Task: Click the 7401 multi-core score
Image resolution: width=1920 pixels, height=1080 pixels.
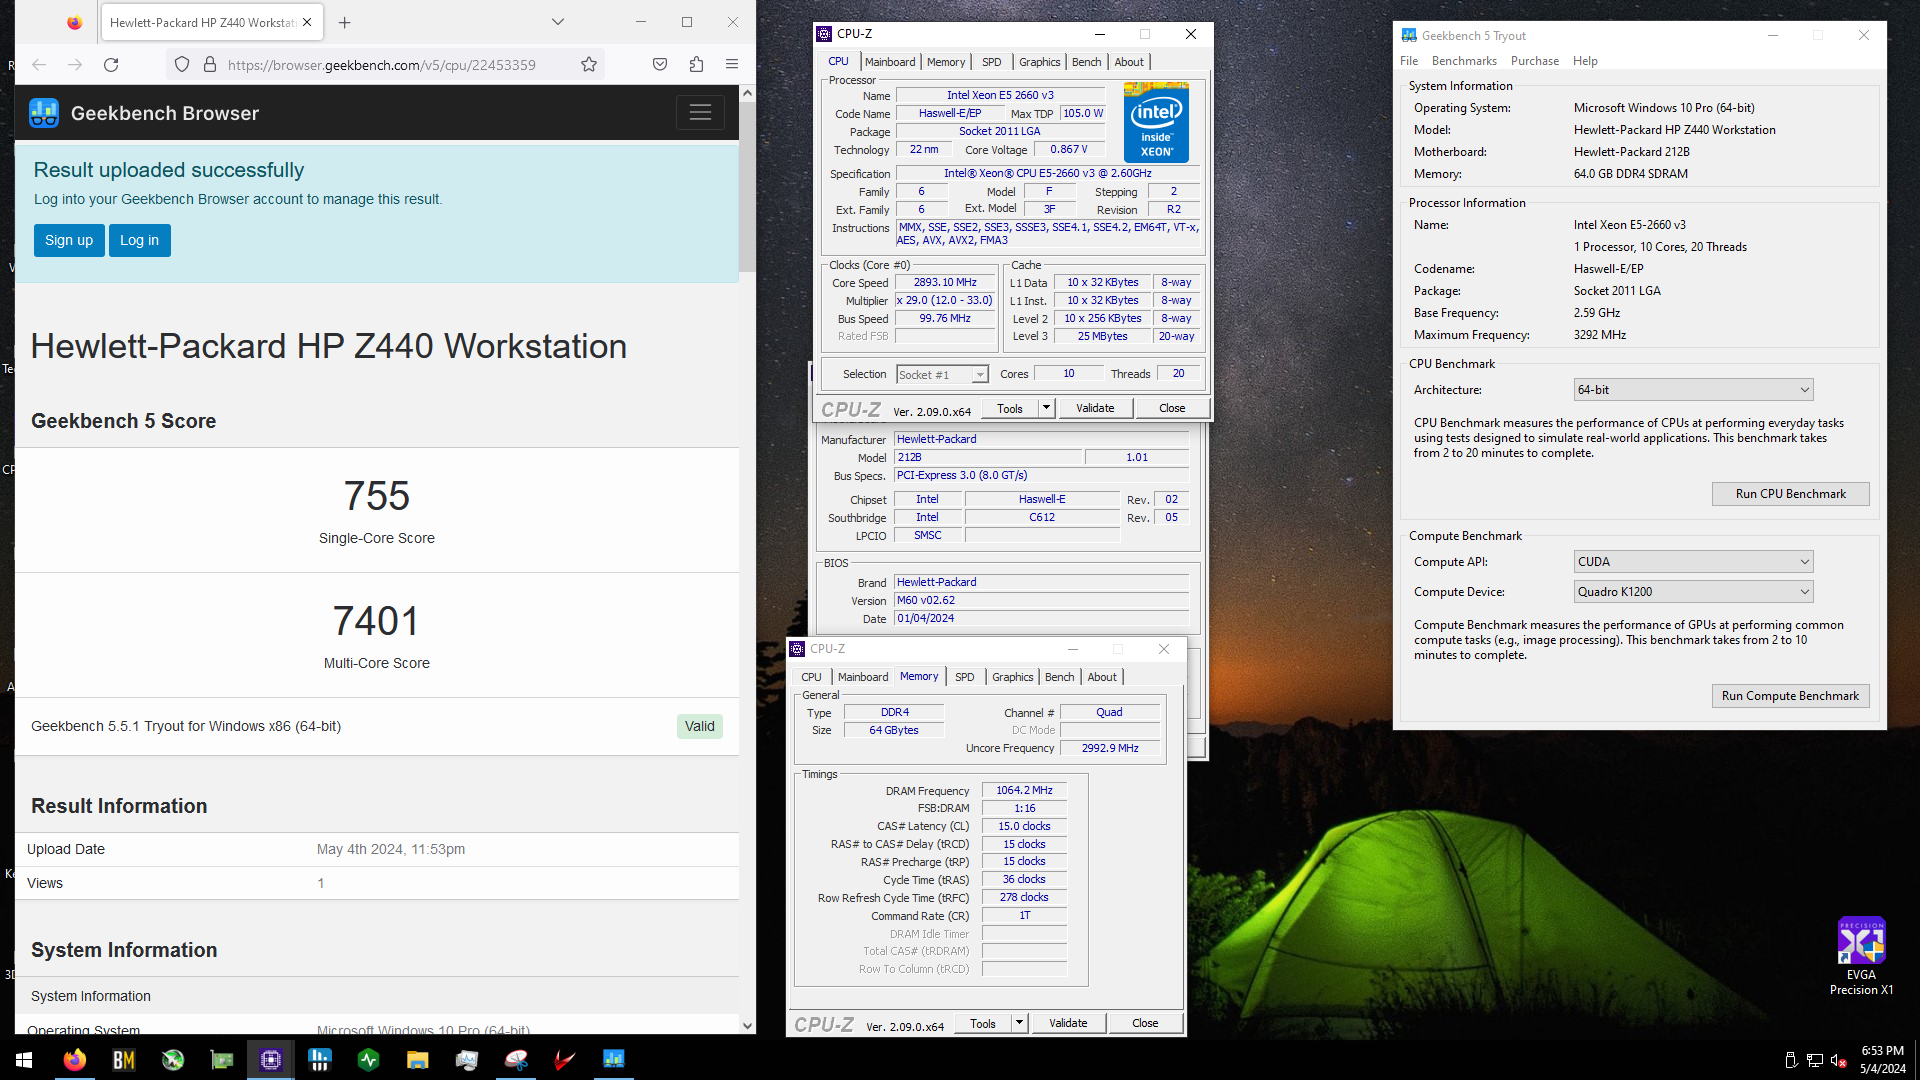Action: tap(377, 621)
